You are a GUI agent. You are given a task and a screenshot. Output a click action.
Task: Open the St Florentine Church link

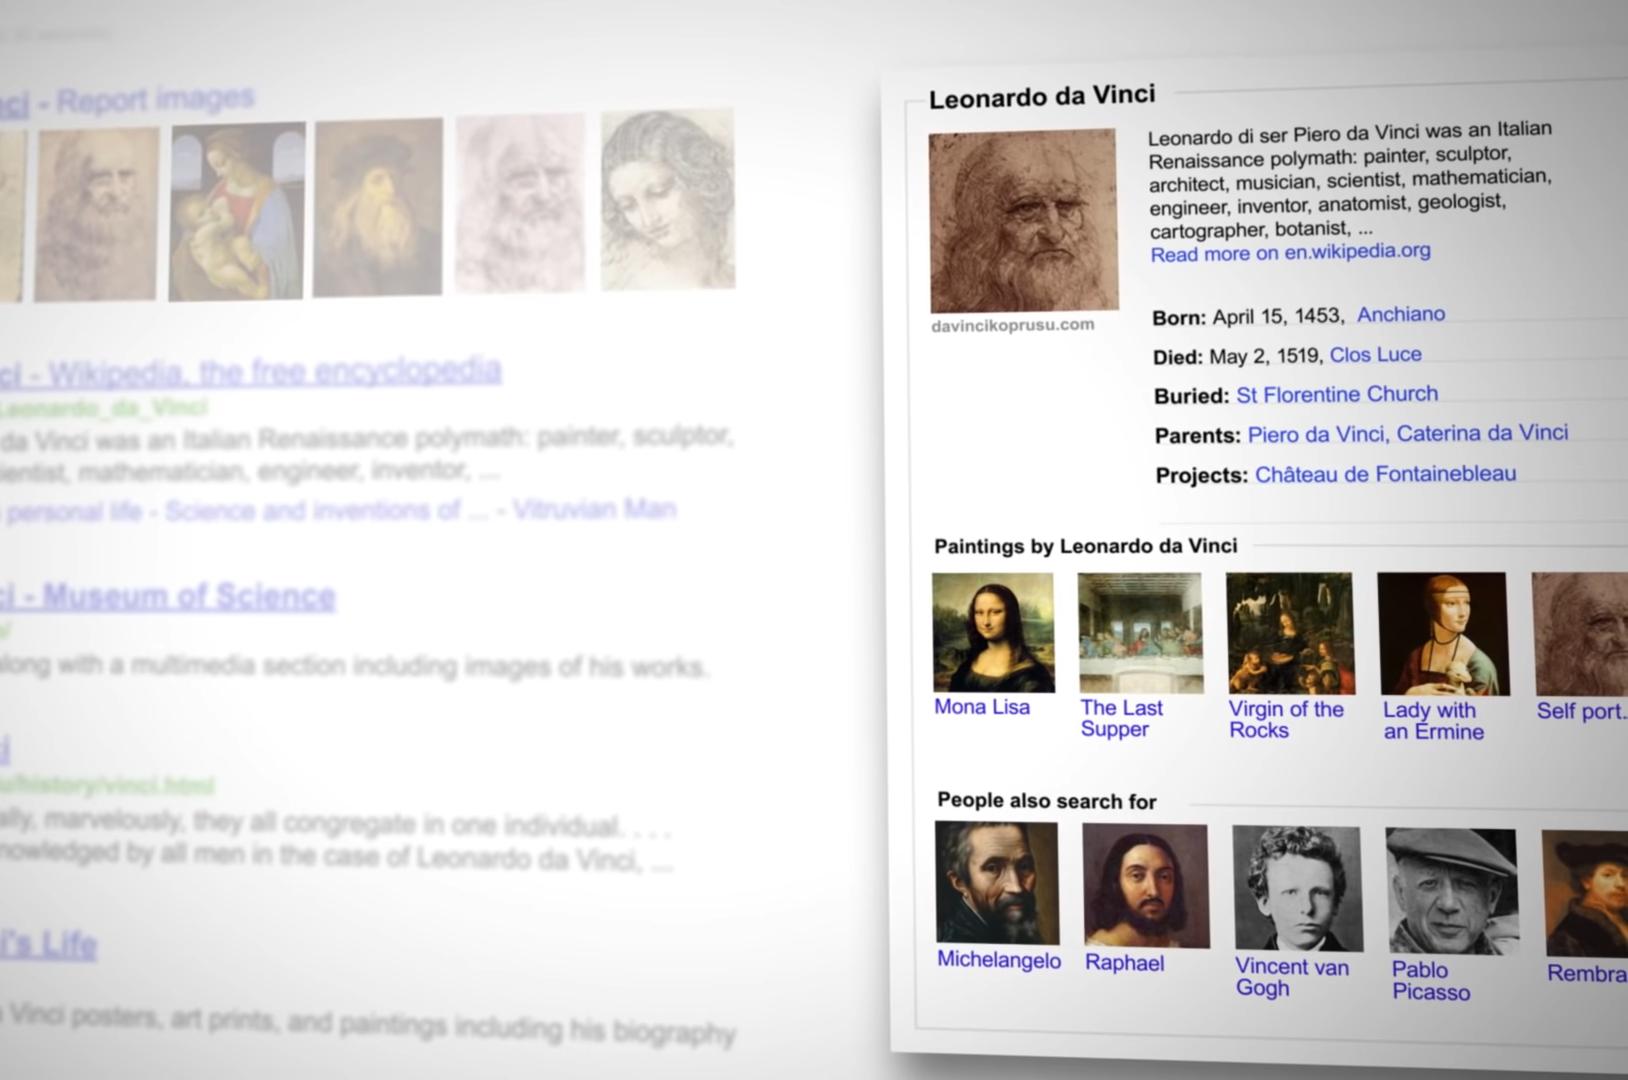coord(1337,394)
